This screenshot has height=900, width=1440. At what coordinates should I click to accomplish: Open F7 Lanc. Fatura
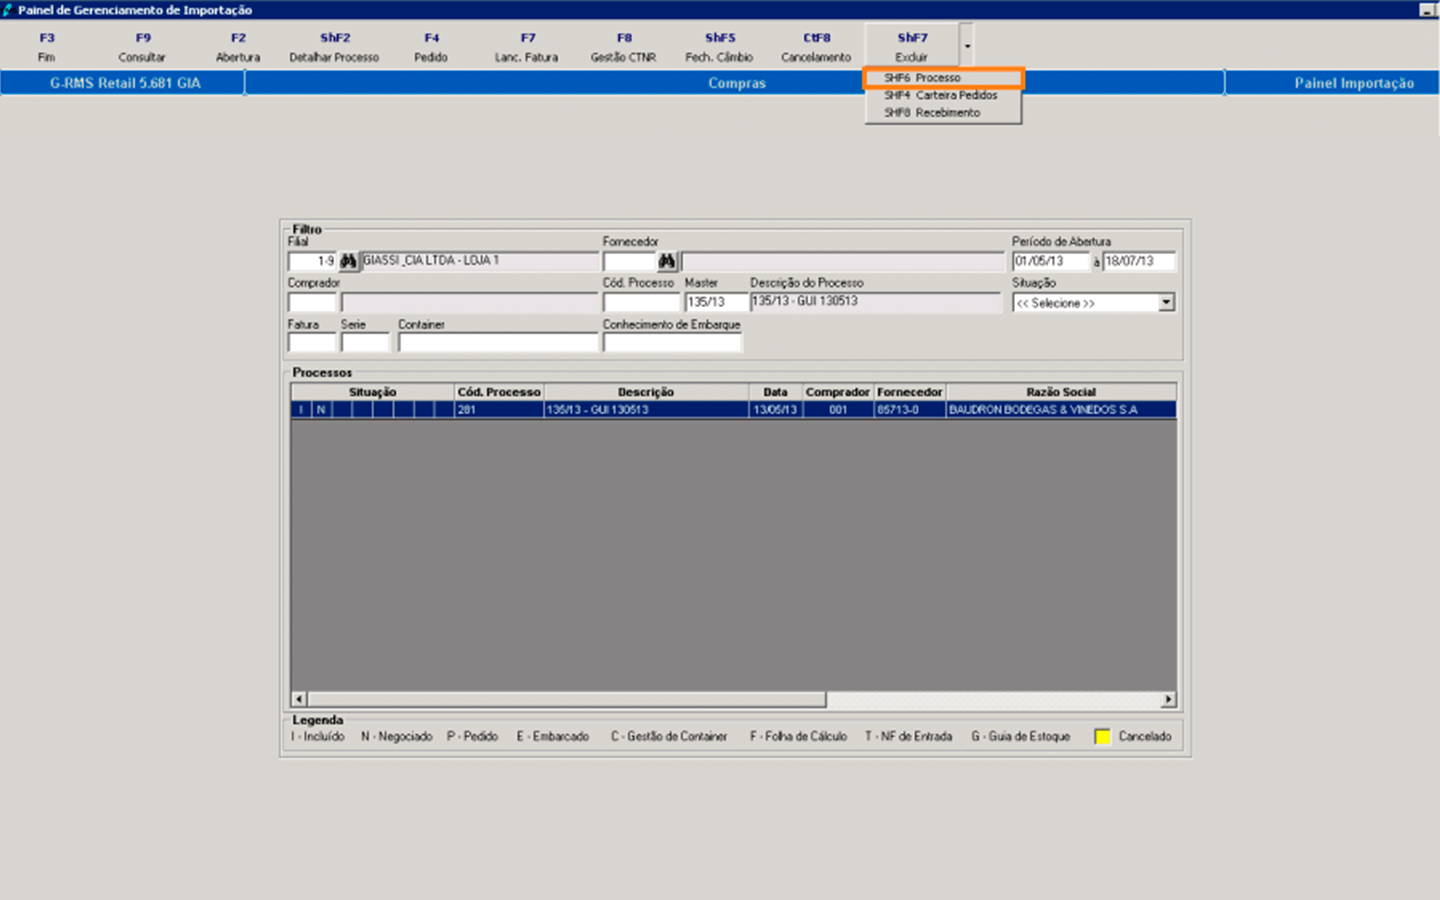click(526, 47)
